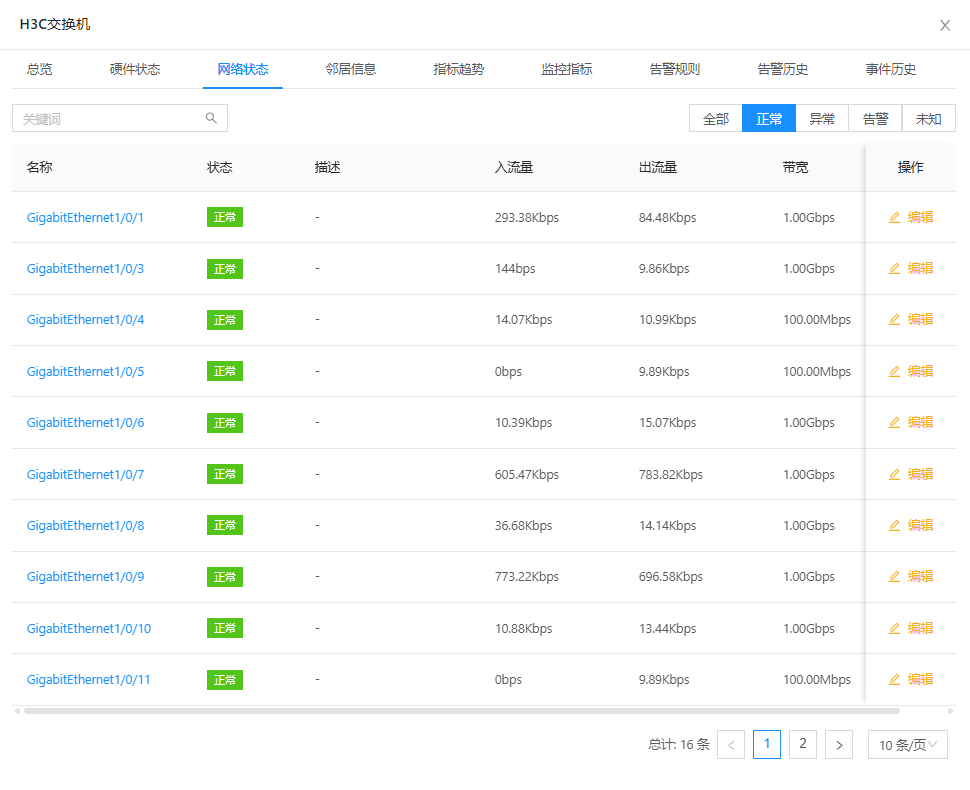Image resolution: width=970 pixels, height=790 pixels.
Task: Select the 告警 status filter
Action: (x=875, y=119)
